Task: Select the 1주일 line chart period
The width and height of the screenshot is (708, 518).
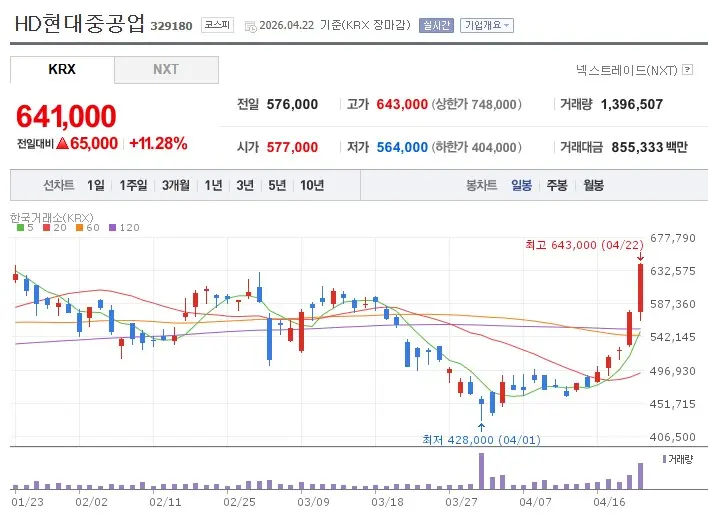Action: (x=133, y=185)
